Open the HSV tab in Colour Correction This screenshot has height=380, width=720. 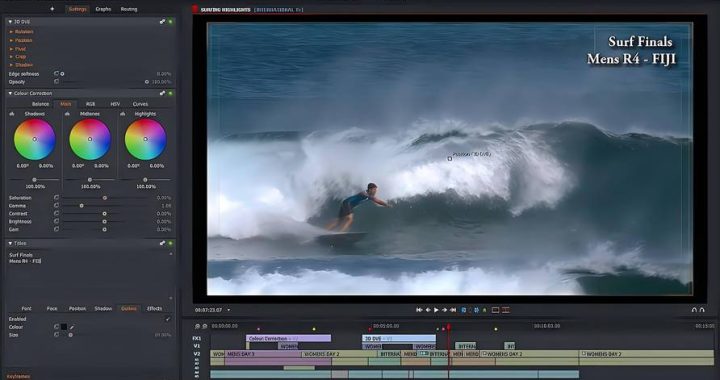point(115,104)
